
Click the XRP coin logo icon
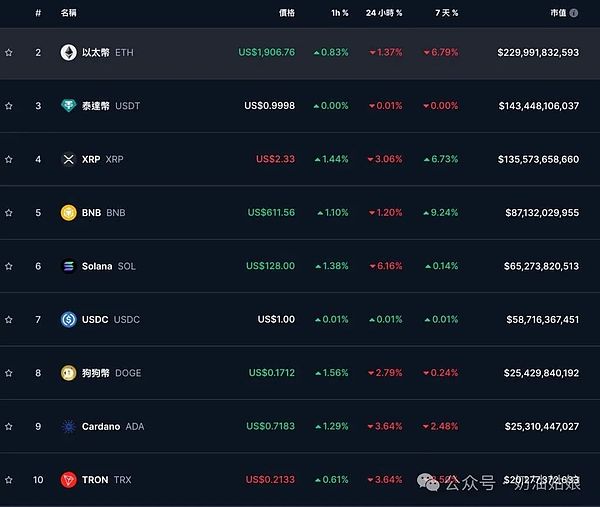pos(68,159)
